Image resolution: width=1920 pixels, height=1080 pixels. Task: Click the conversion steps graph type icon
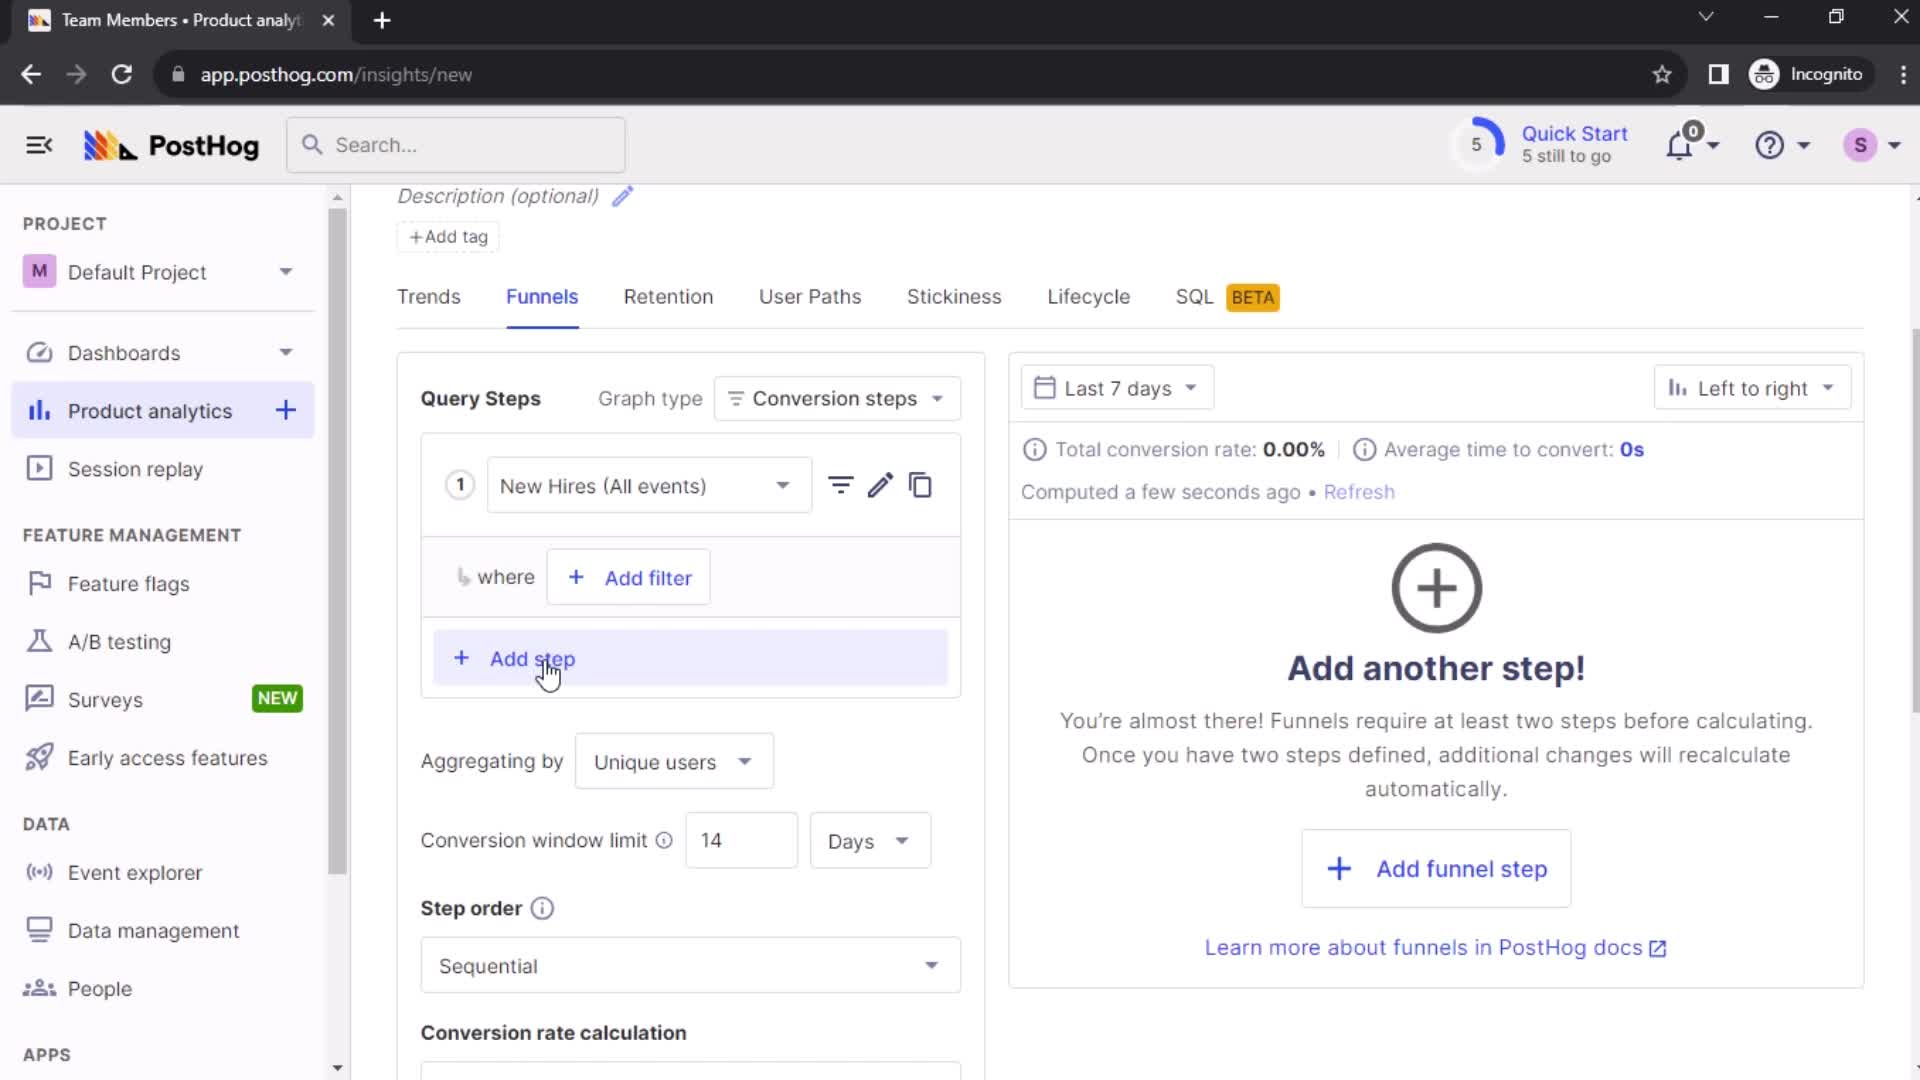[736, 398]
